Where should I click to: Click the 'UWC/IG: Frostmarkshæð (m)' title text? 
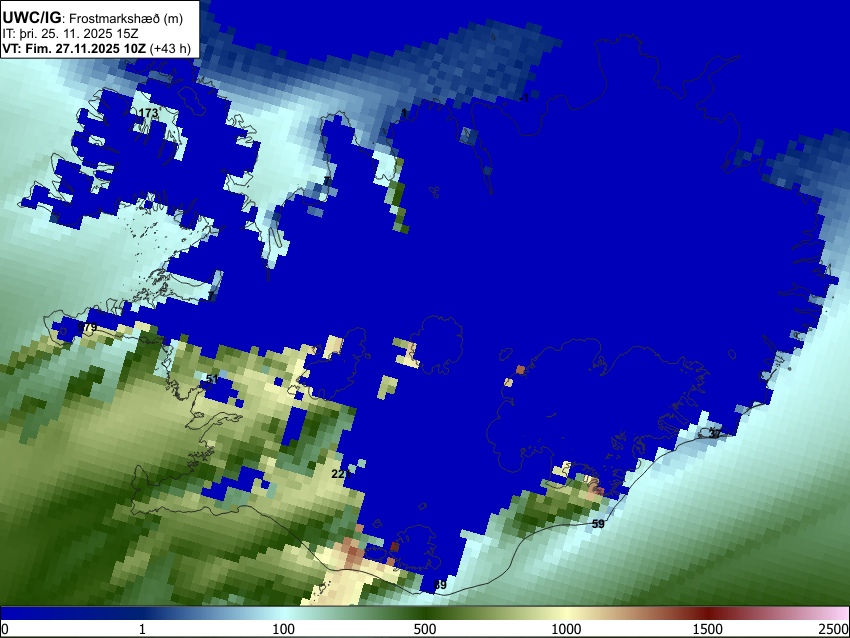93,18
